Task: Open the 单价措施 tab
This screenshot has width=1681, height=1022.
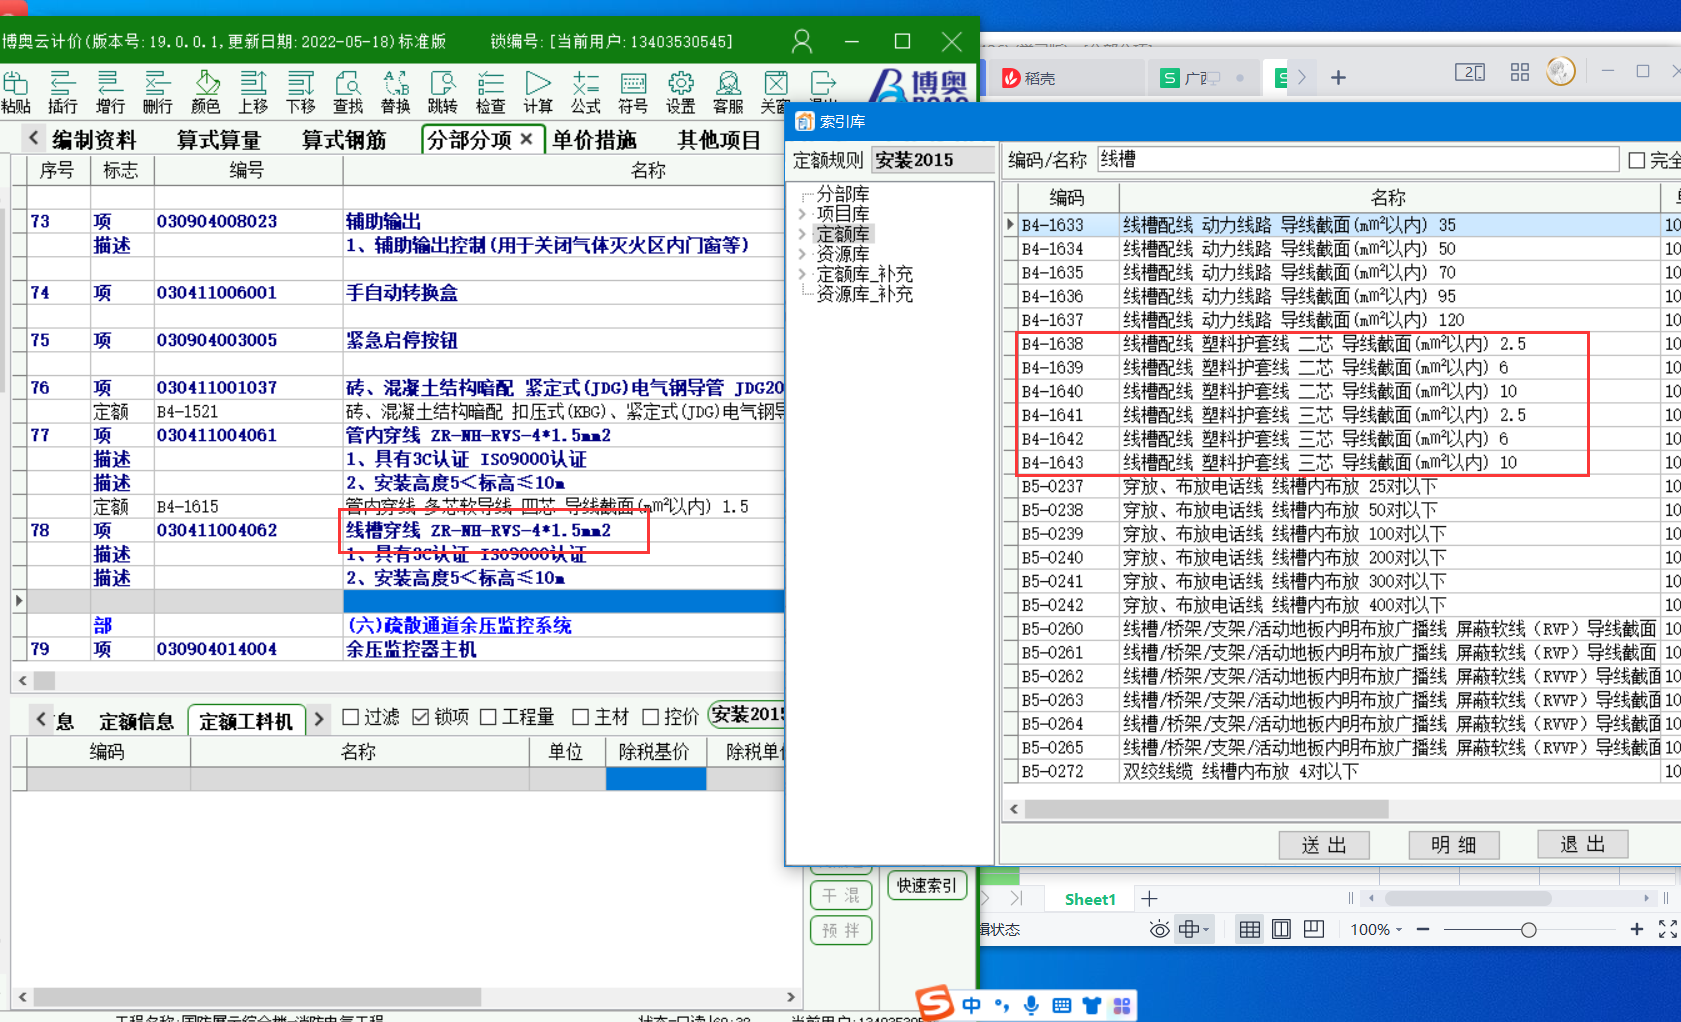Action: pos(594,140)
